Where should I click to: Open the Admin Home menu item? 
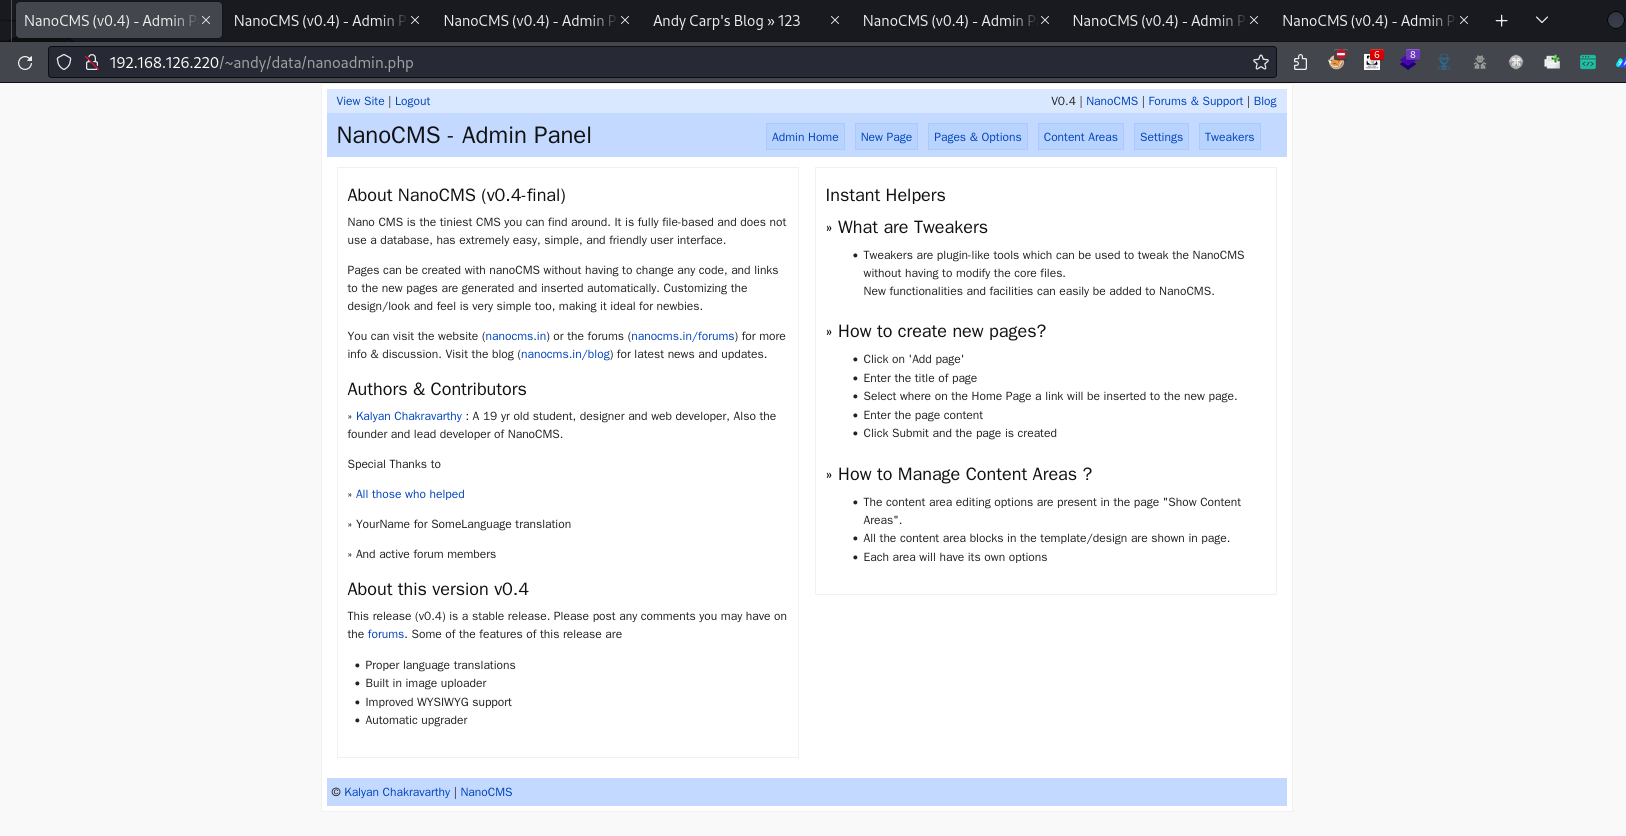point(805,137)
